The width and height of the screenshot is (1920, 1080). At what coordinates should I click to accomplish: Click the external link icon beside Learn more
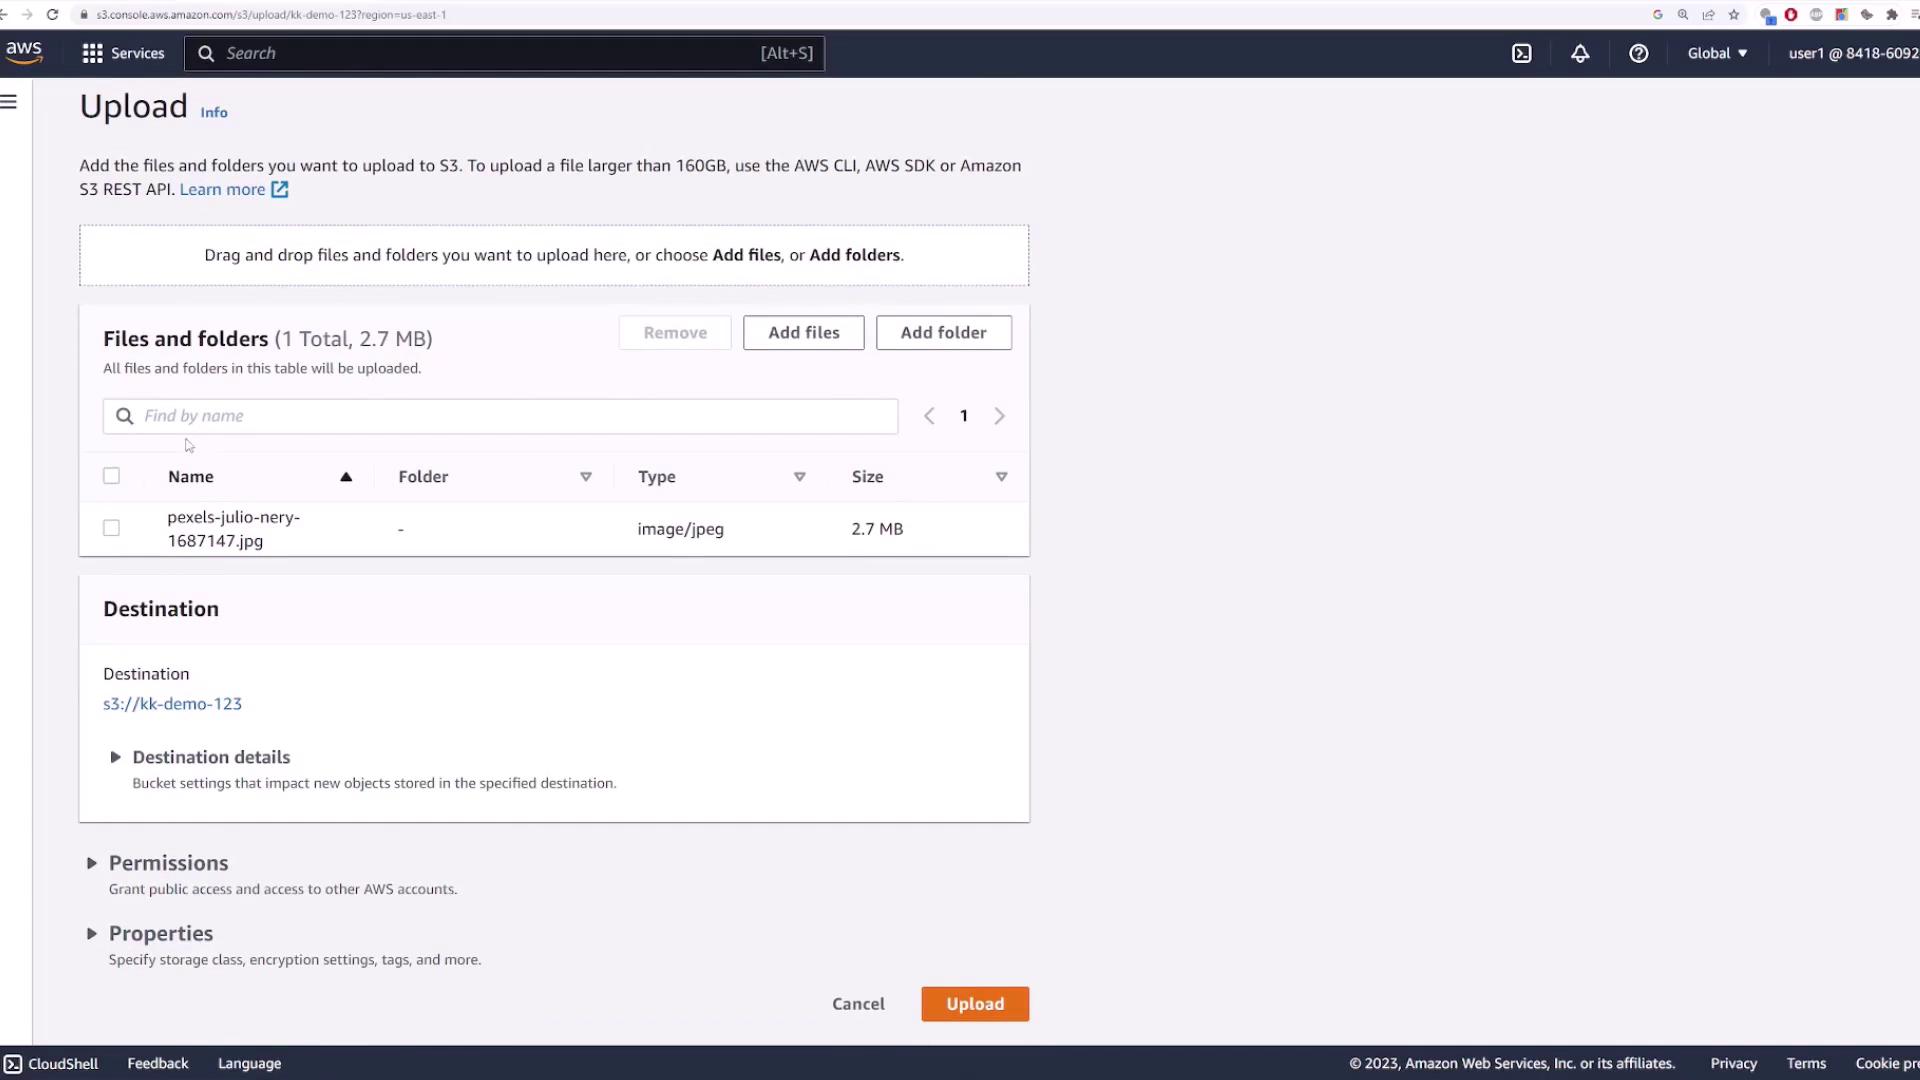tap(280, 190)
